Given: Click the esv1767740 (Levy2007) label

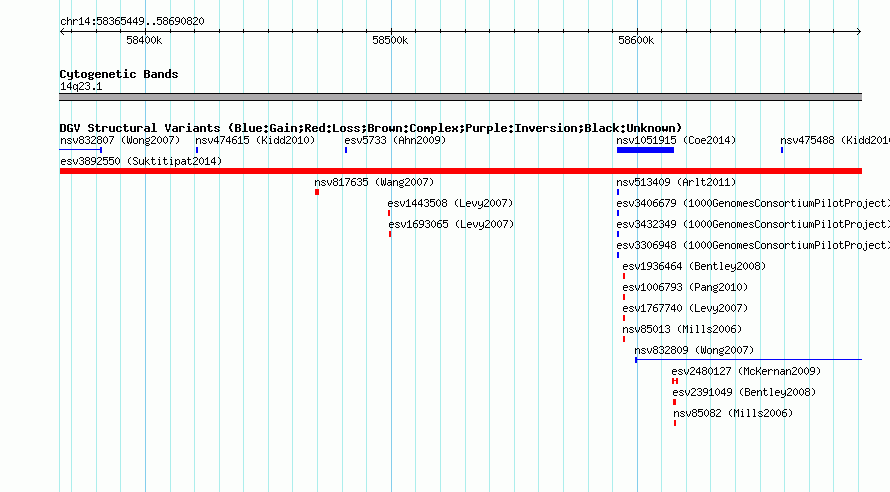Looking at the screenshot, I should pyautogui.click(x=685, y=308).
